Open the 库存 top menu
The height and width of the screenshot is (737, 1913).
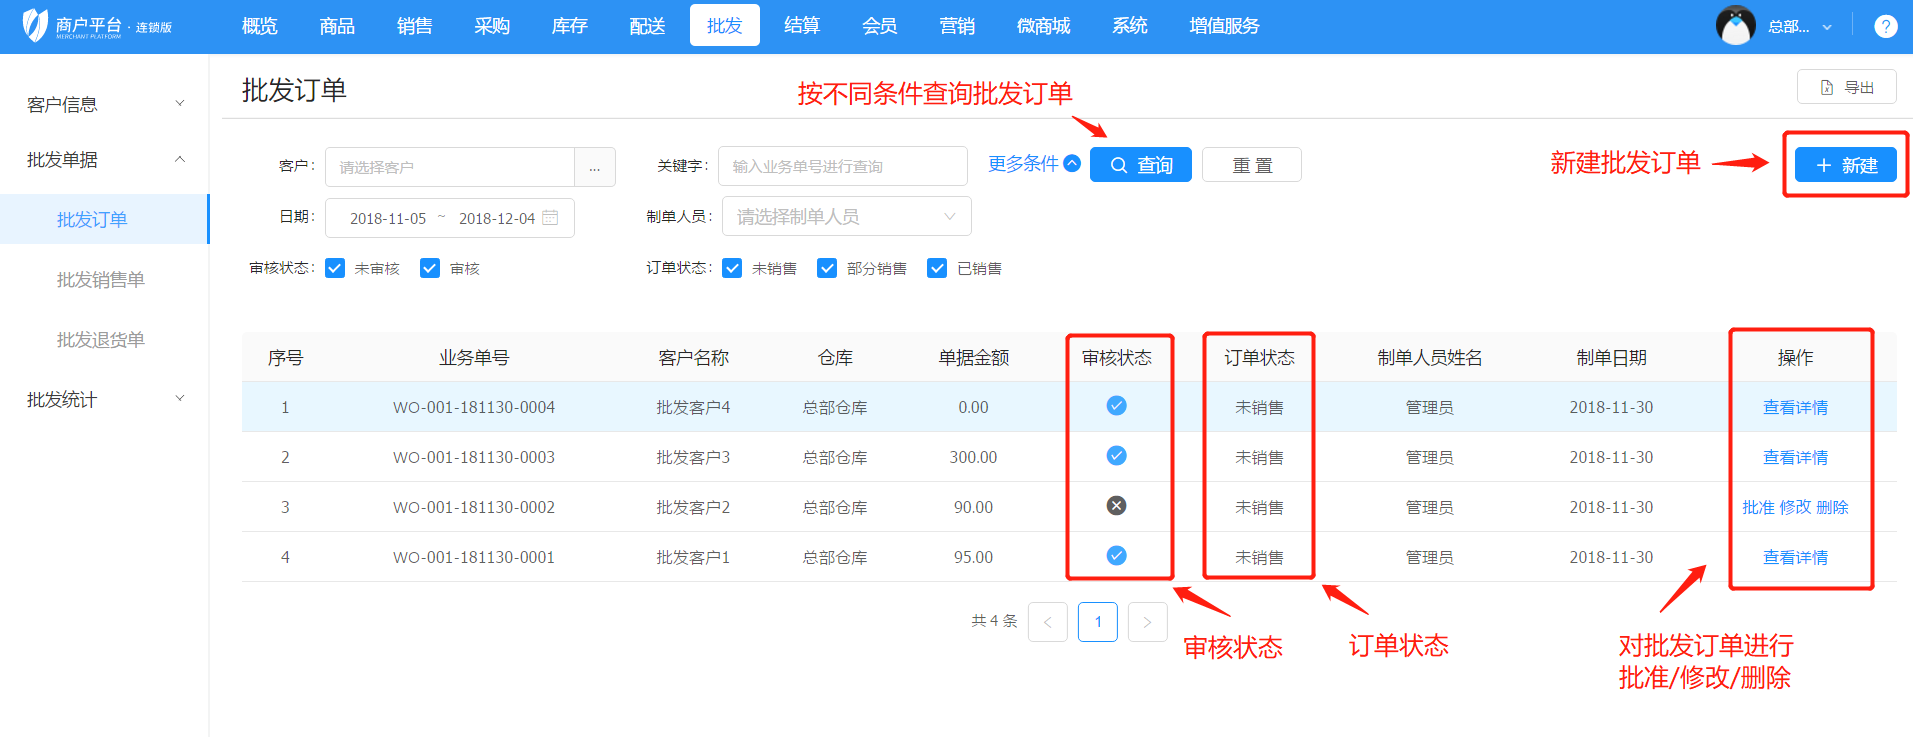pyautogui.click(x=569, y=26)
